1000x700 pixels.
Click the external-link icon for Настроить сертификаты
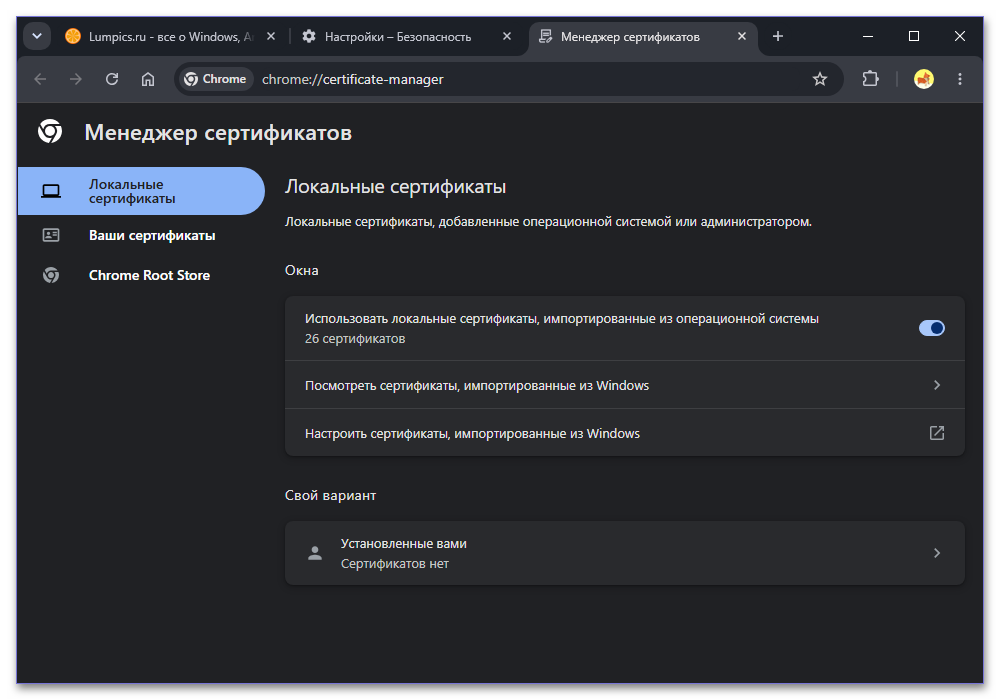pos(937,433)
